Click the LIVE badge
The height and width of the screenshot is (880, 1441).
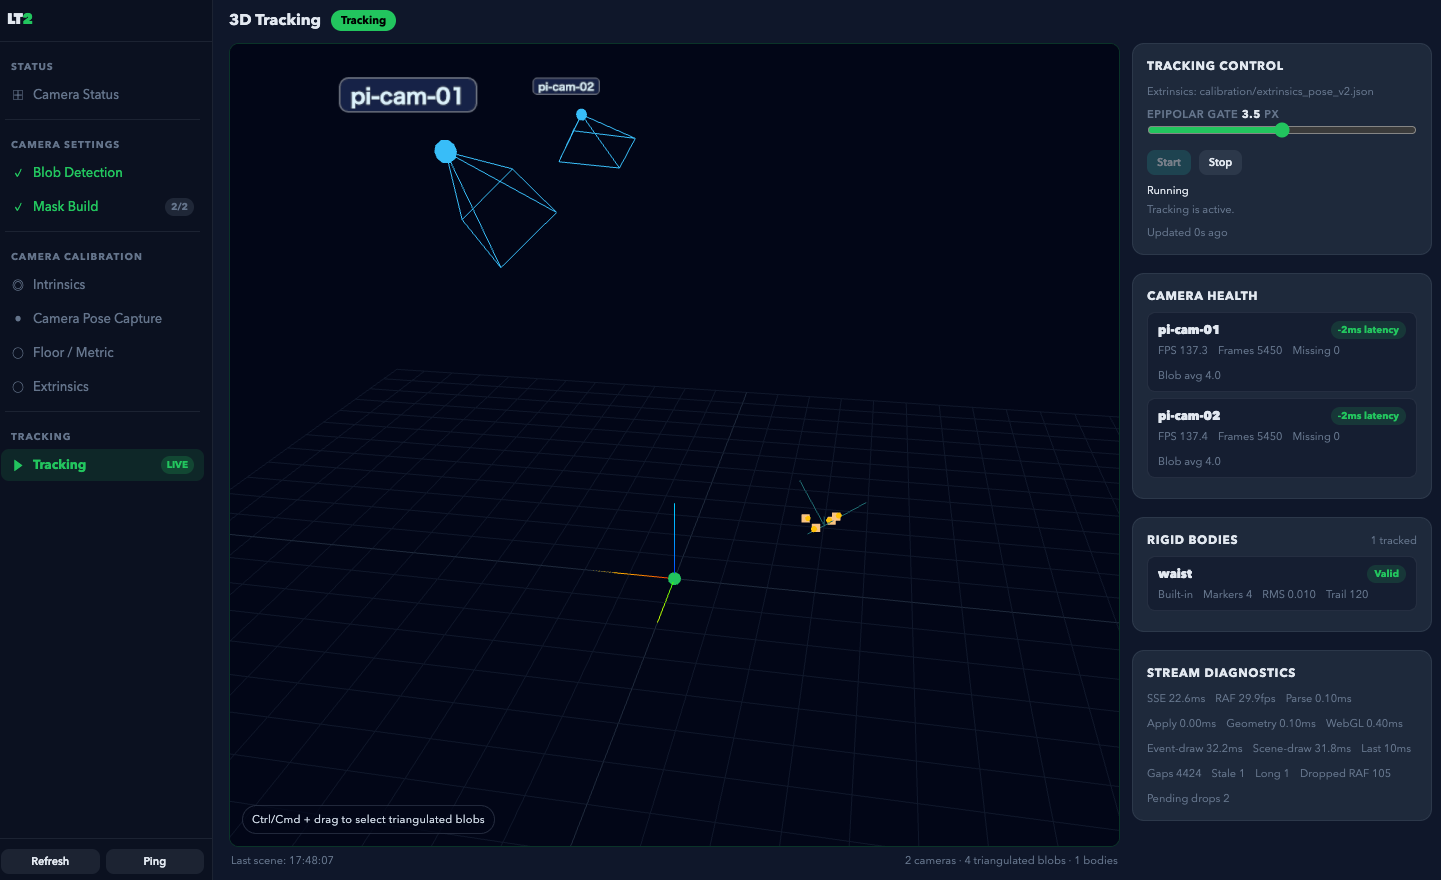tap(177, 465)
